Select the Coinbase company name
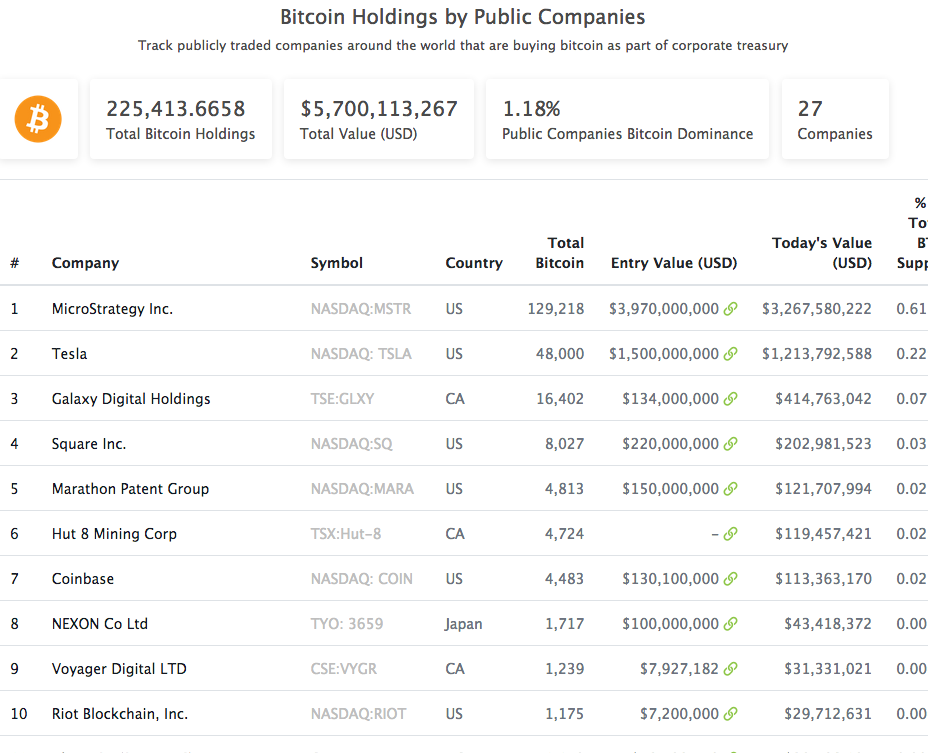The width and height of the screenshot is (940, 753). pyautogui.click(x=83, y=579)
